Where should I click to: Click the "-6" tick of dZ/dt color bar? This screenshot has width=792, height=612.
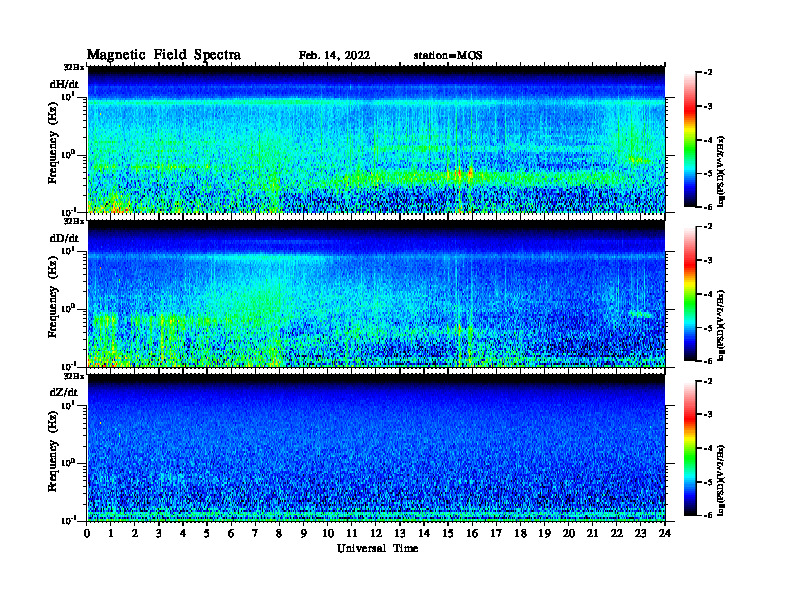click(708, 515)
